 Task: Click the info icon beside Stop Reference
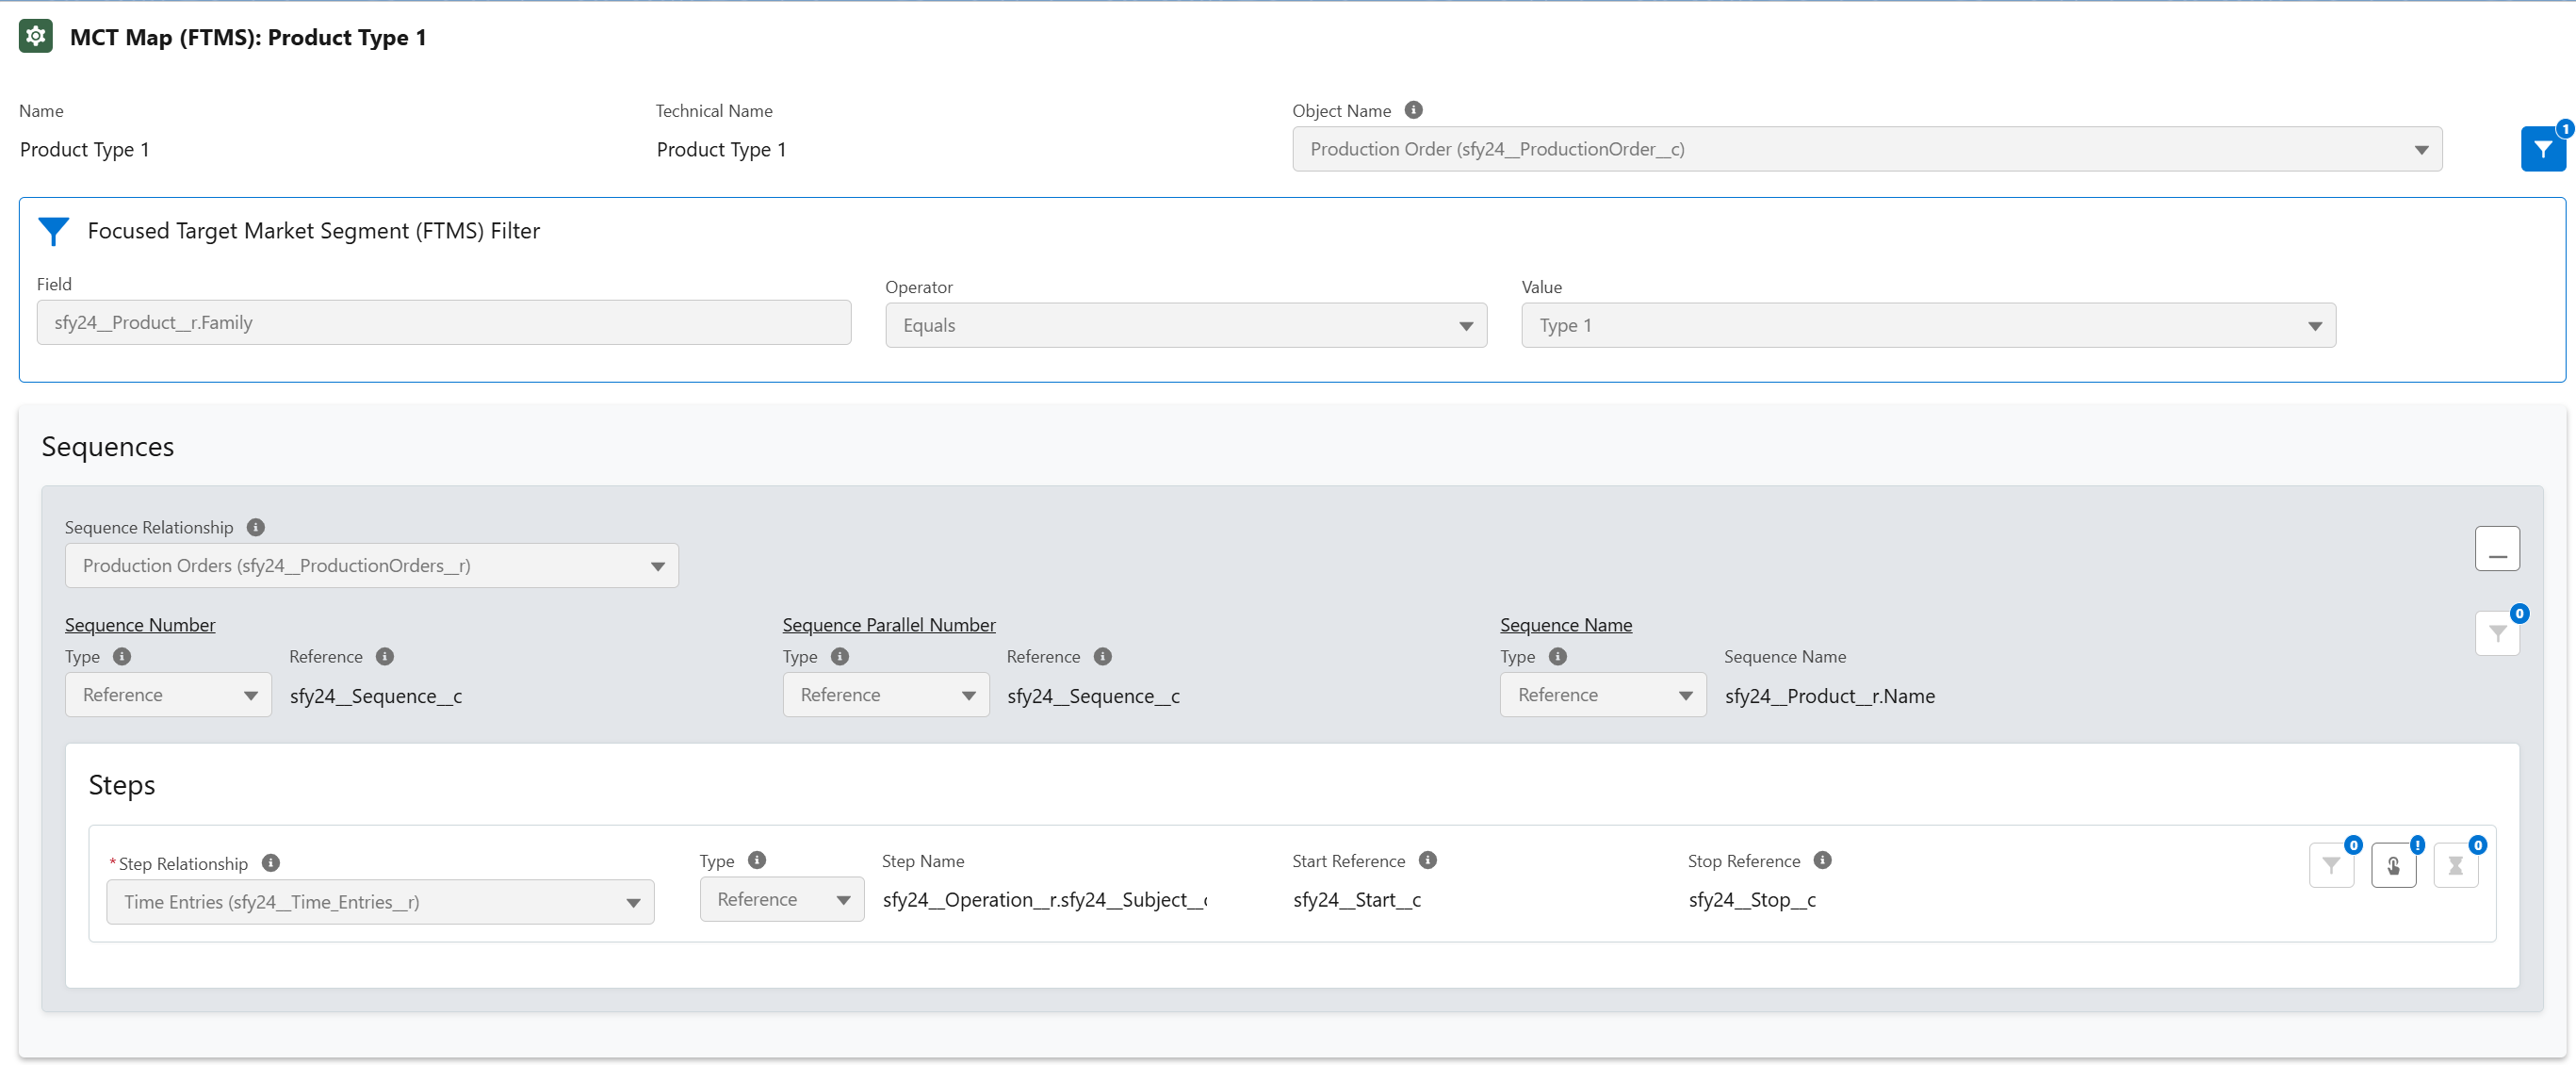tap(1823, 860)
